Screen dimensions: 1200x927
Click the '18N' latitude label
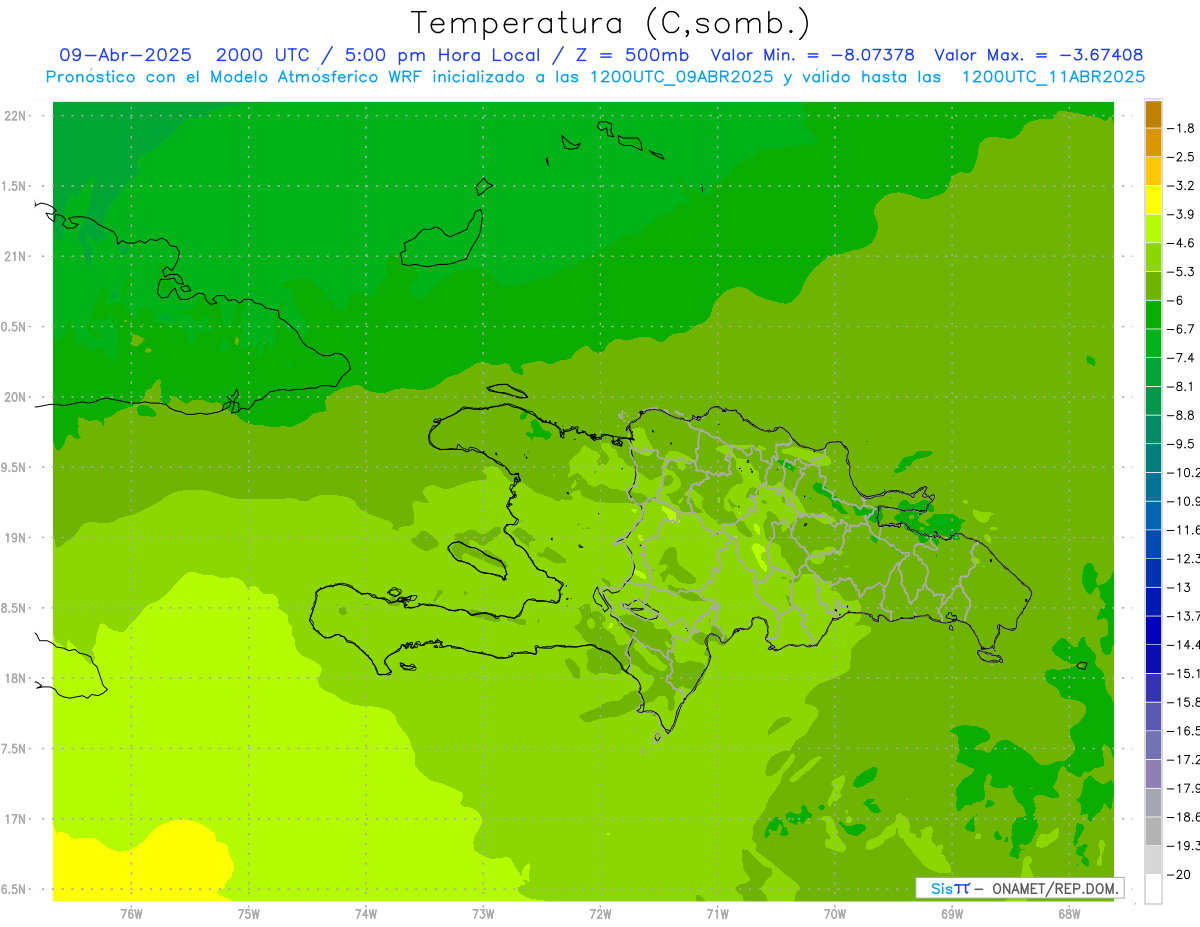15,679
